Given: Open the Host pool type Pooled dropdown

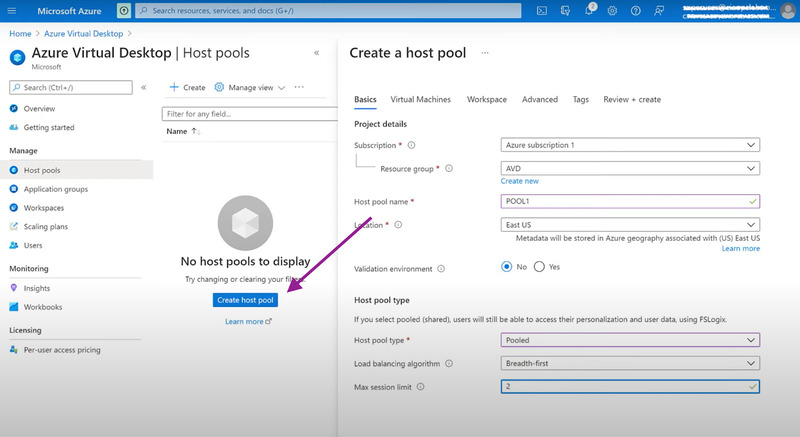Looking at the screenshot, I should click(630, 340).
